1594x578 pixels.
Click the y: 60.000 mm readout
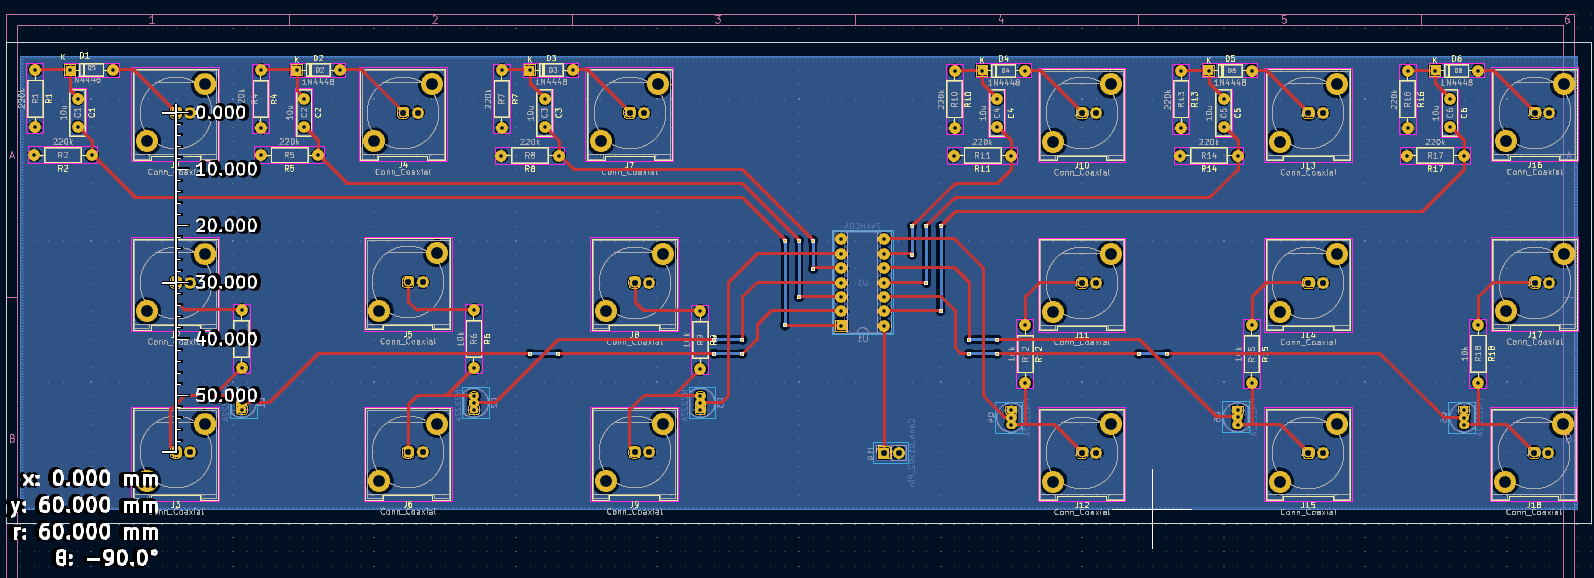(x=85, y=505)
